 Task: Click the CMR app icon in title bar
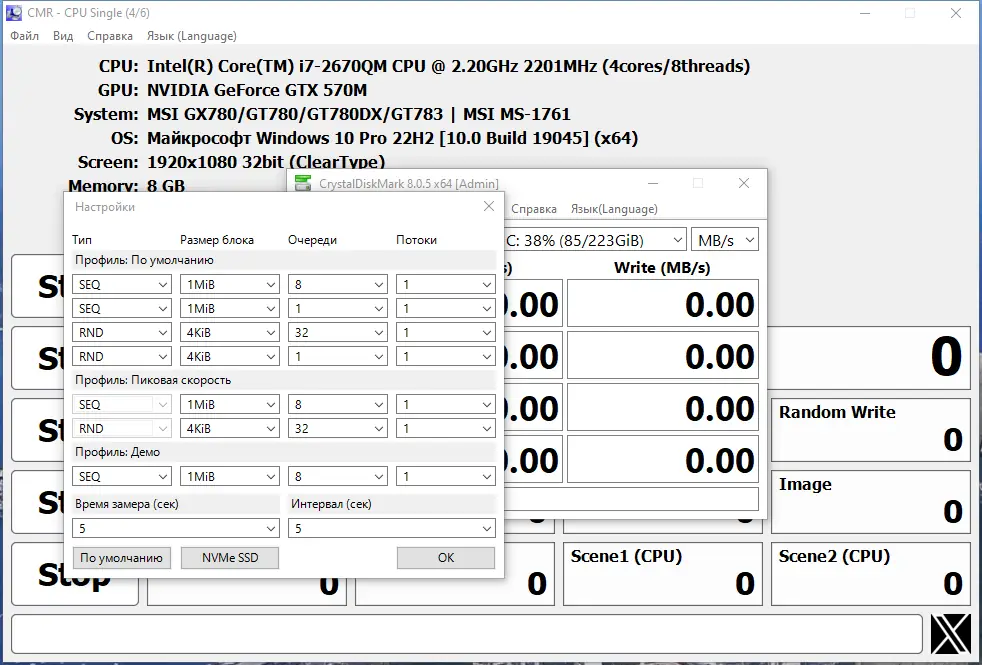[14, 13]
